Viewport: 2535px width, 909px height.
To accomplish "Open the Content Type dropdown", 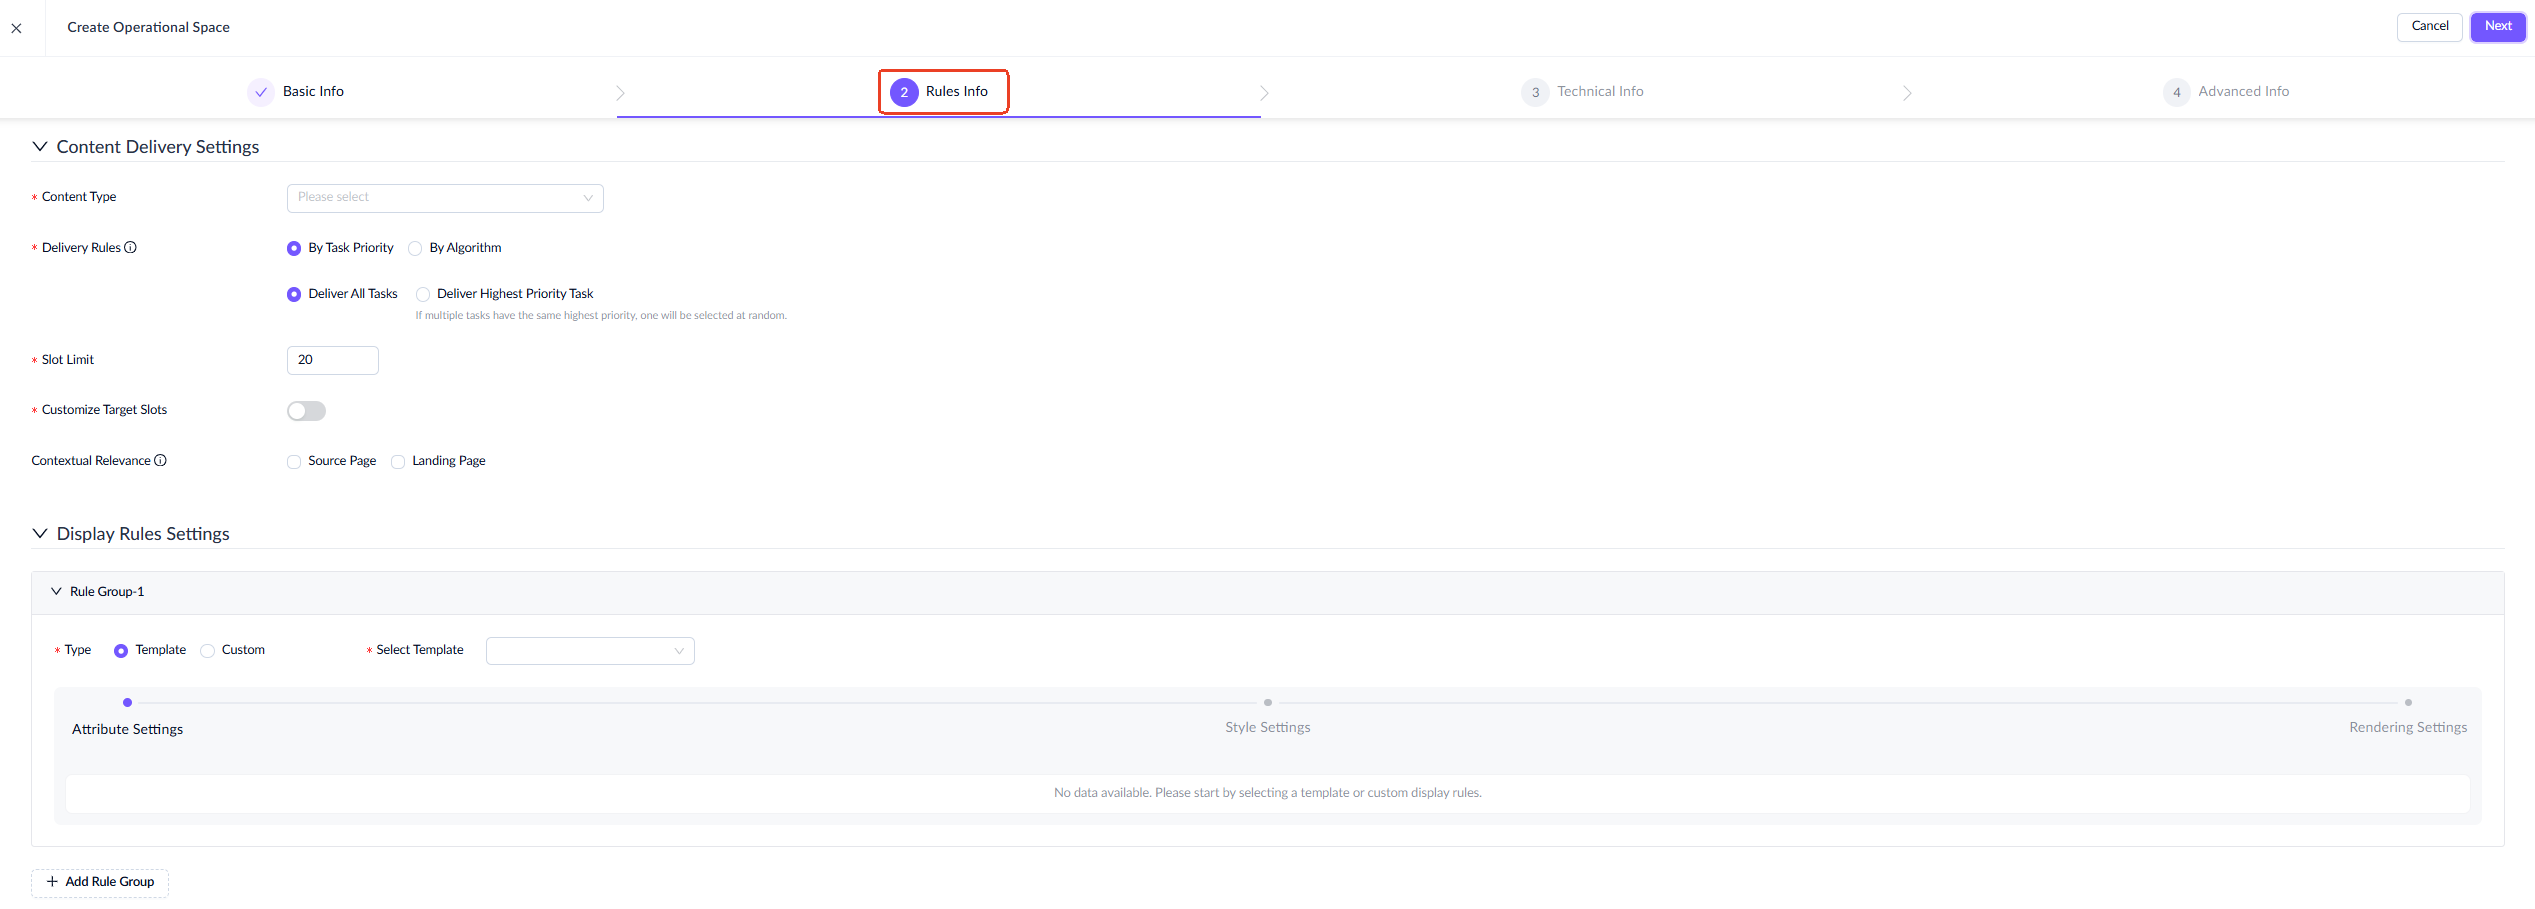I will 445,198.
